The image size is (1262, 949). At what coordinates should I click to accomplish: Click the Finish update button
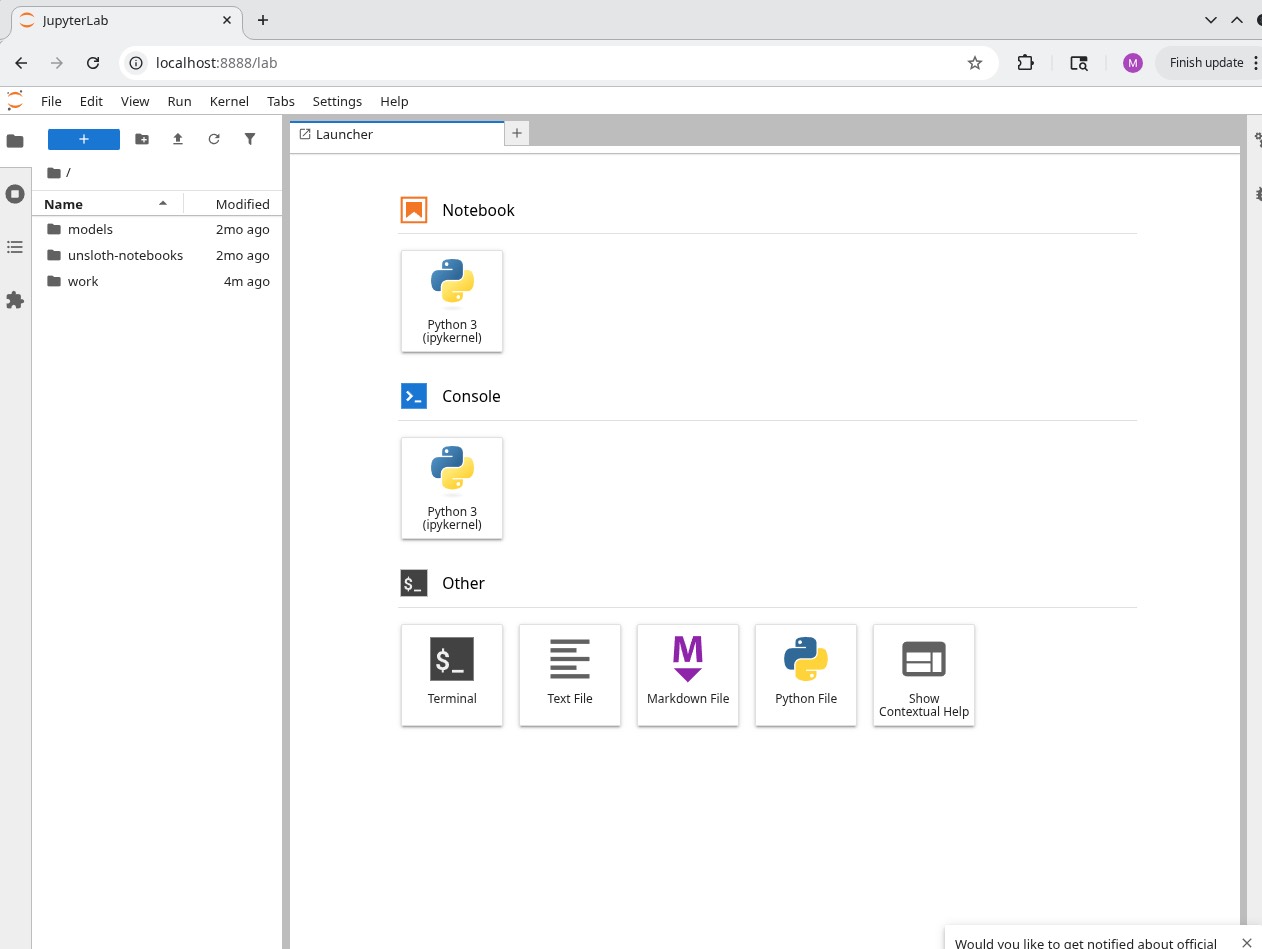coord(1206,62)
